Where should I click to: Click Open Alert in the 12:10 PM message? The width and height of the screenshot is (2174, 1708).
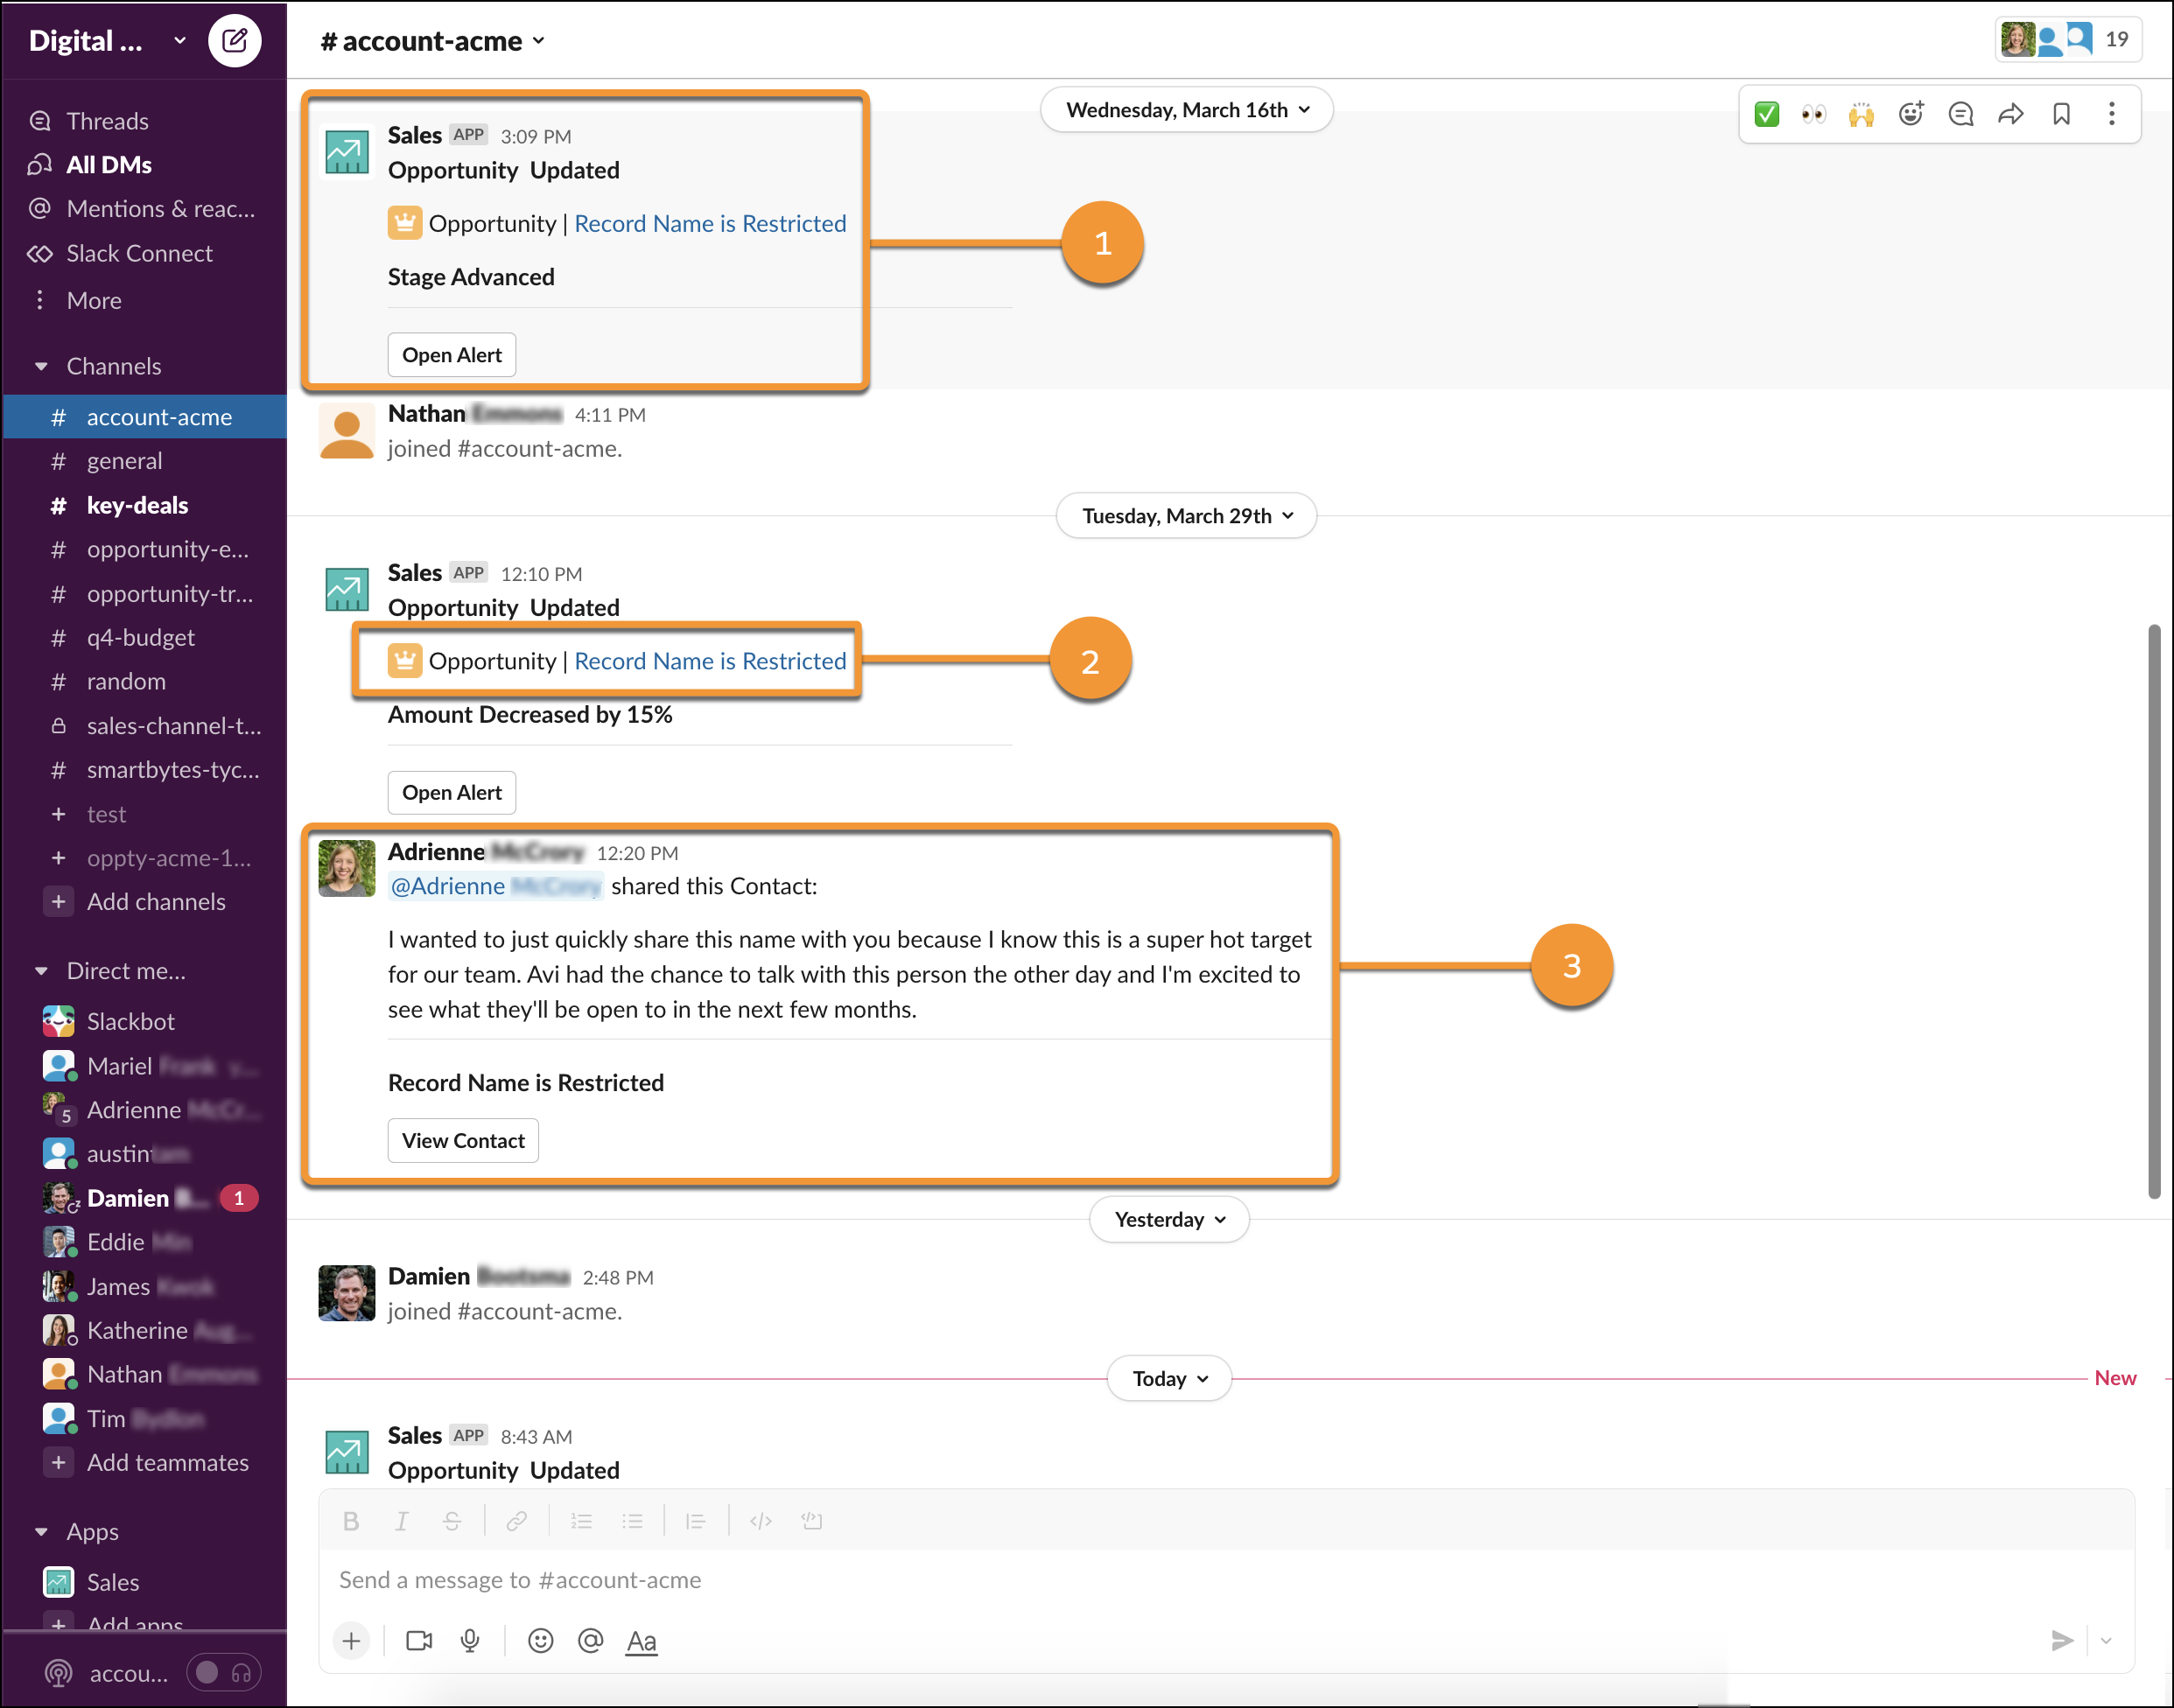[x=452, y=793]
